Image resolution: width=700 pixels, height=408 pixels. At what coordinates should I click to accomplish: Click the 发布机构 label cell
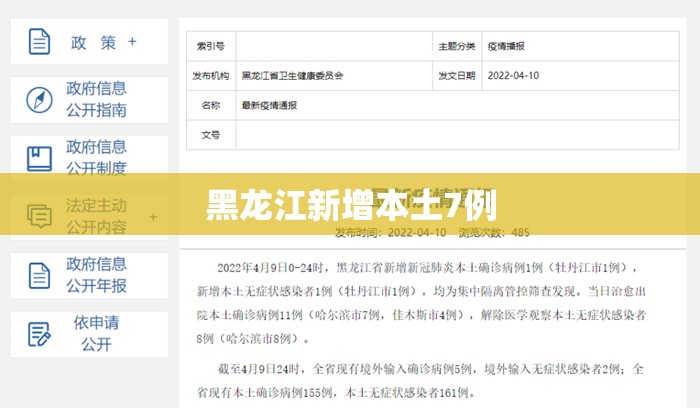[x=211, y=75]
